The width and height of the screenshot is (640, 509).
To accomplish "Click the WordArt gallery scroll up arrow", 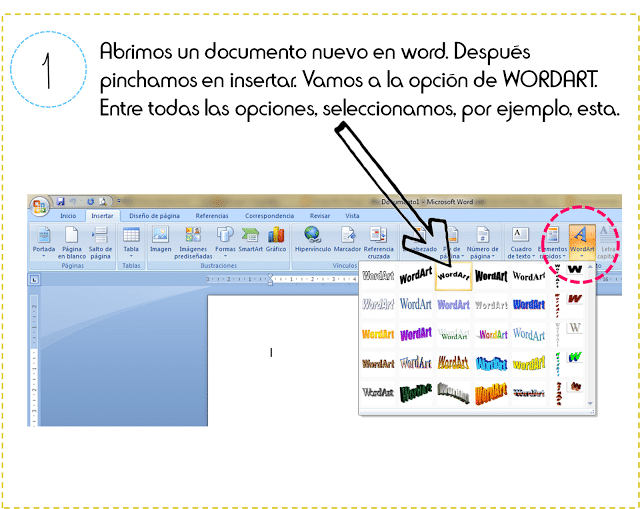I will (590, 267).
